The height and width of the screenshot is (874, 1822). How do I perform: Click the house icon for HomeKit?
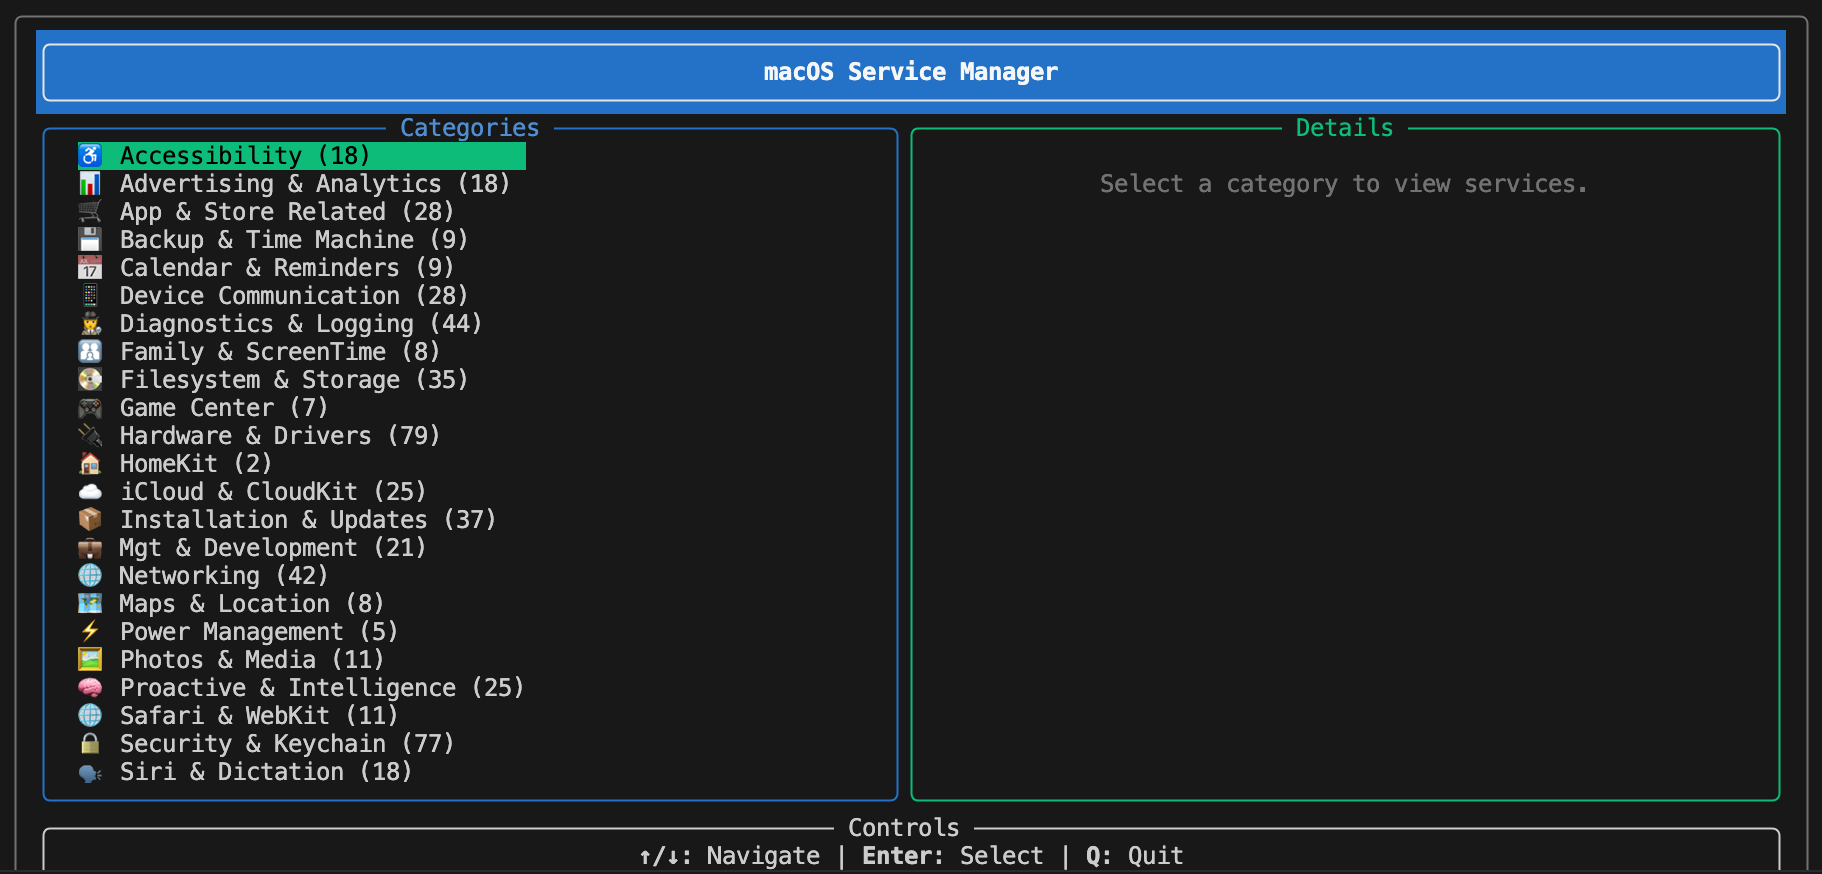pos(90,463)
